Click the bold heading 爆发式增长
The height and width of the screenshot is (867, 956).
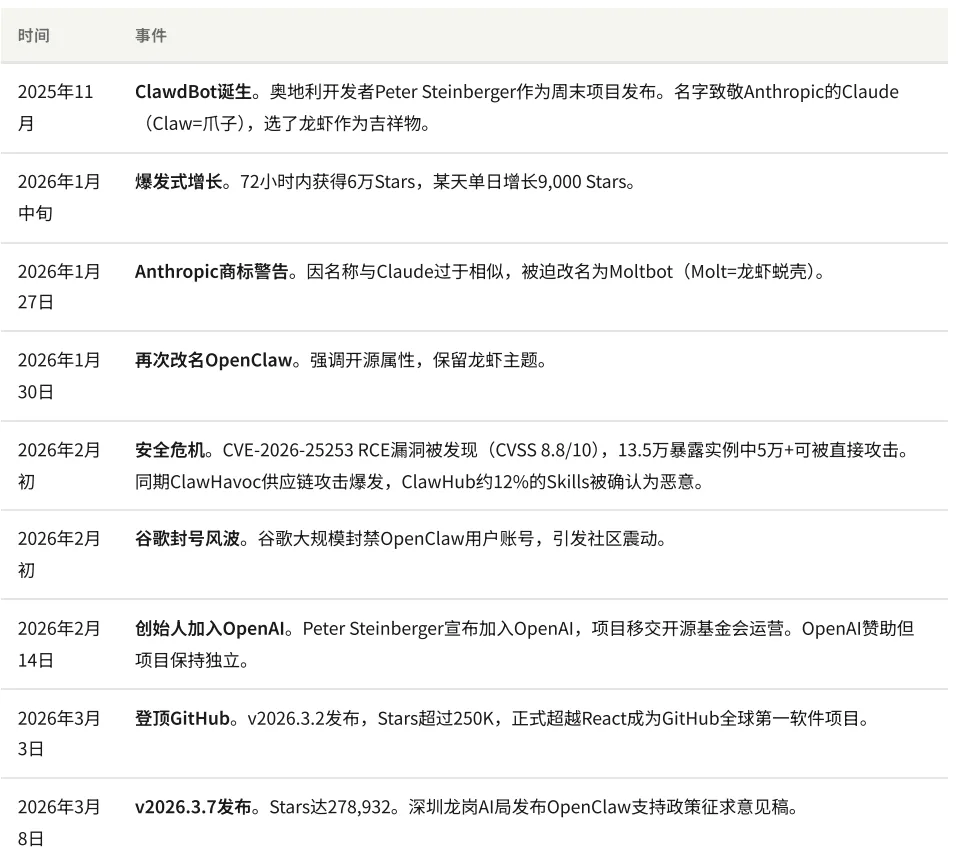click(x=179, y=182)
